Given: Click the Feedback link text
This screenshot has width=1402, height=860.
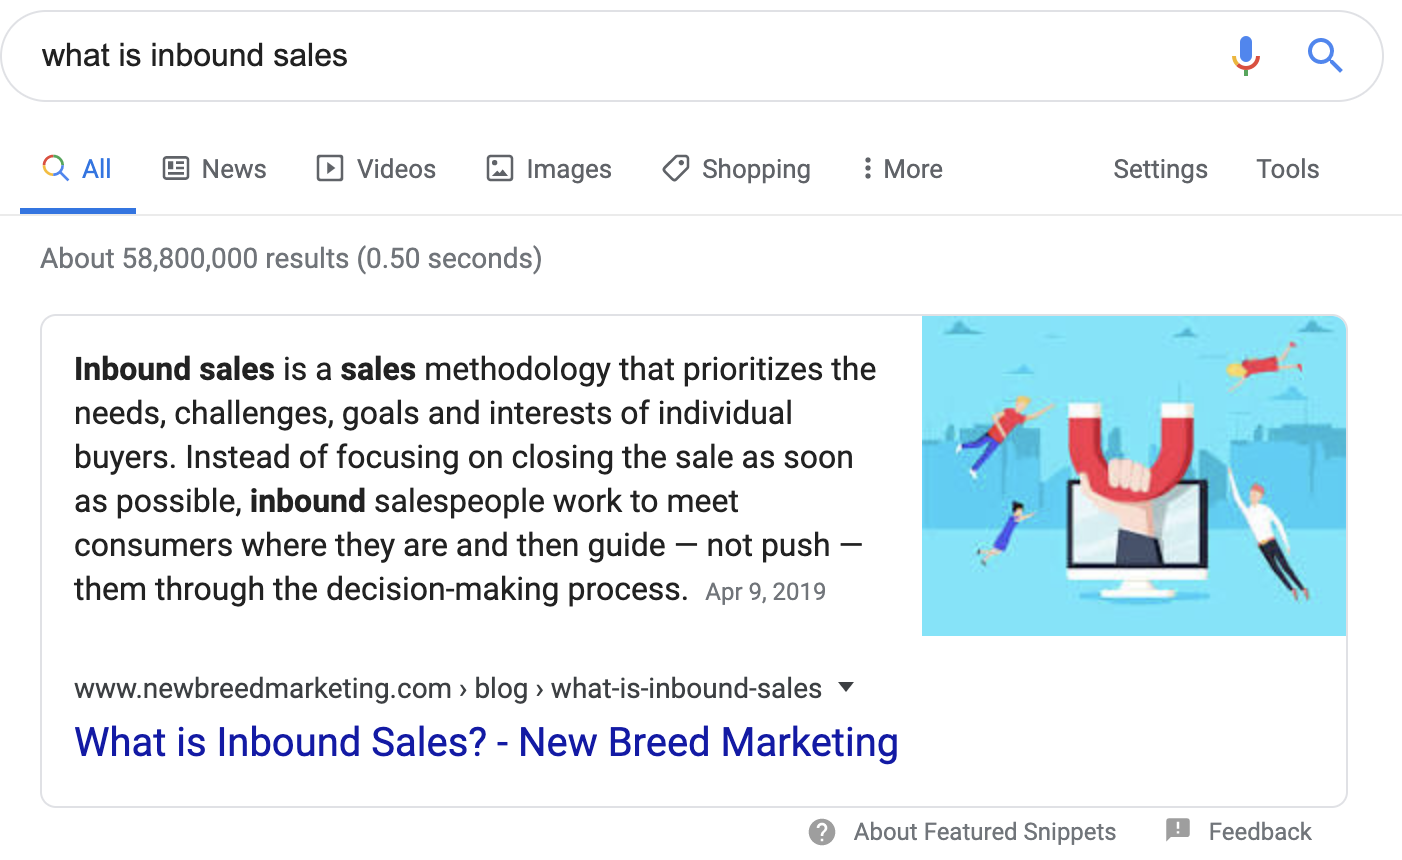Looking at the screenshot, I should 1259,832.
